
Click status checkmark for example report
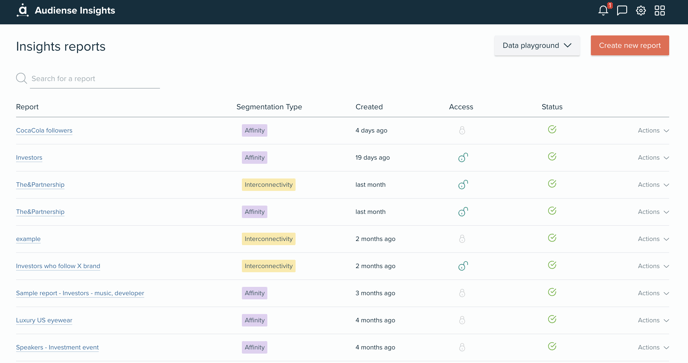[552, 238]
